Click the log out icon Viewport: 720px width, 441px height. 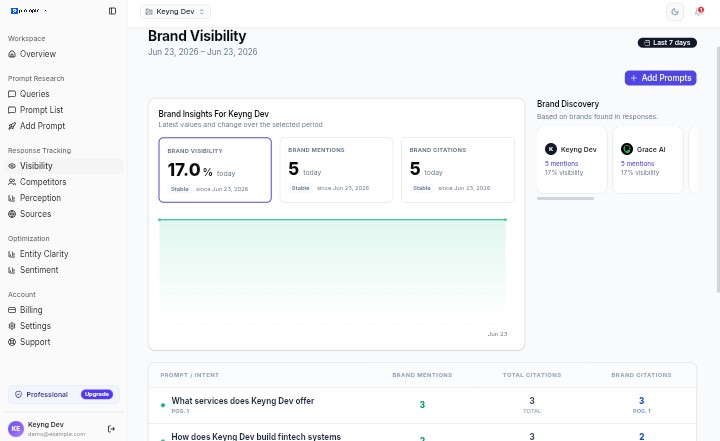point(111,429)
